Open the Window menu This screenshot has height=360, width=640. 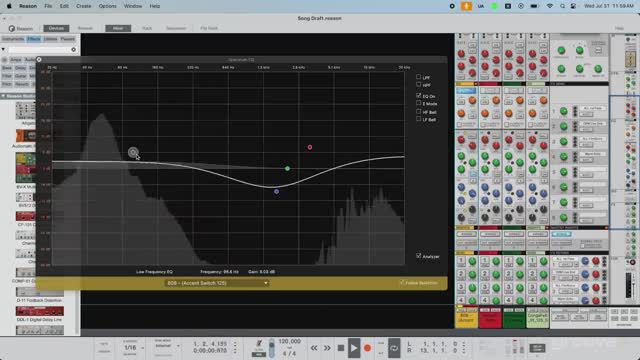click(x=133, y=6)
